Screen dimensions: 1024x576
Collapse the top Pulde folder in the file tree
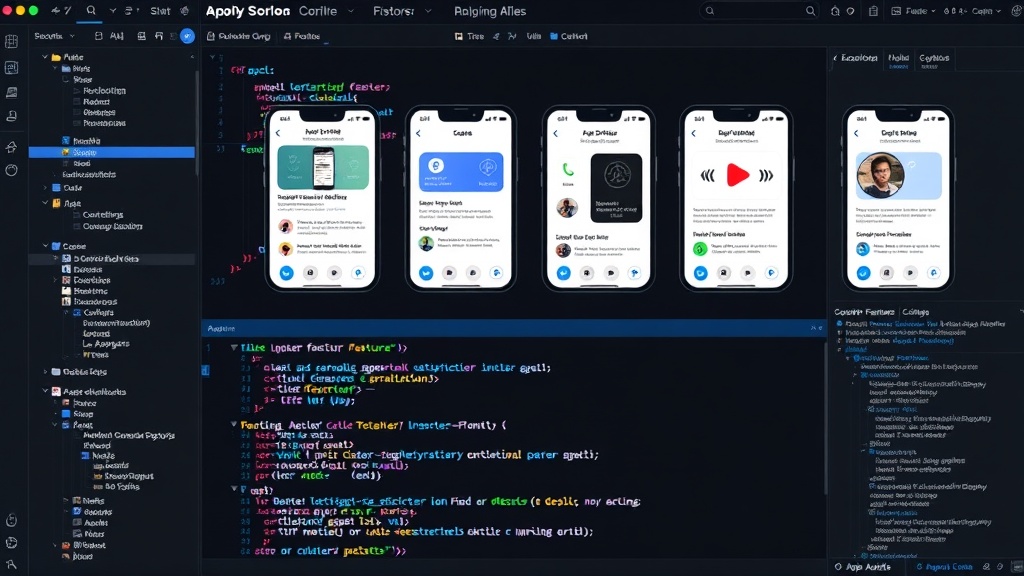[45, 57]
